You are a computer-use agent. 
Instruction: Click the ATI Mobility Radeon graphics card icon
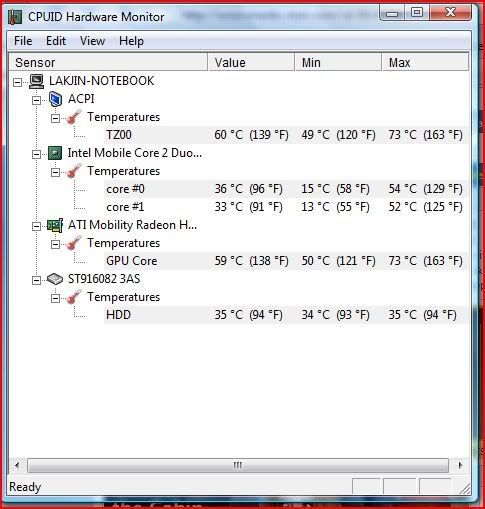[55, 226]
